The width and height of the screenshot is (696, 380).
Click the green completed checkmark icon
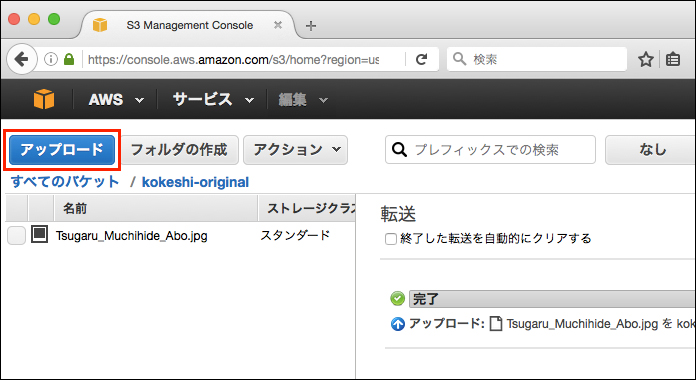(x=397, y=299)
